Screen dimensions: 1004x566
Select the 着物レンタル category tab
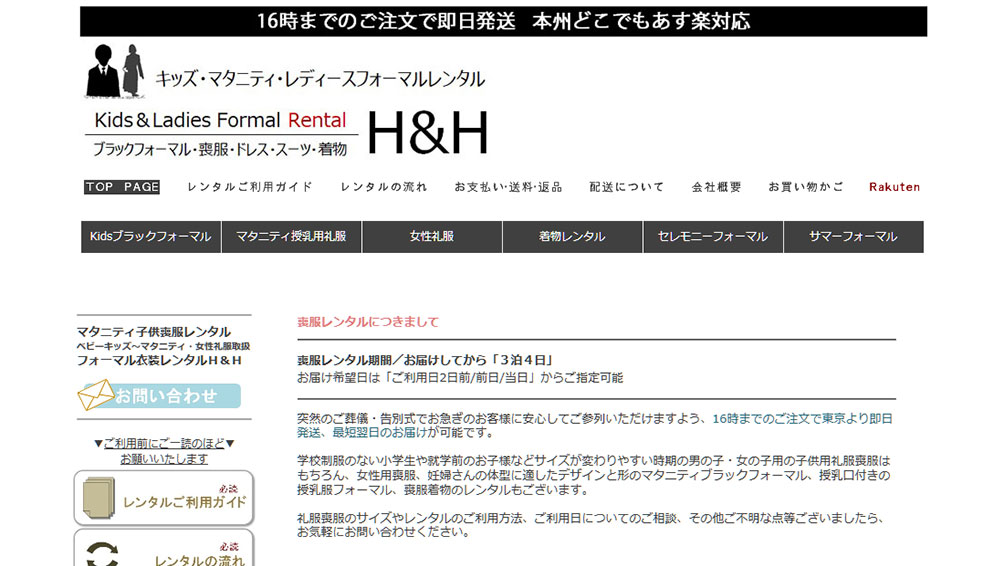[x=572, y=237]
